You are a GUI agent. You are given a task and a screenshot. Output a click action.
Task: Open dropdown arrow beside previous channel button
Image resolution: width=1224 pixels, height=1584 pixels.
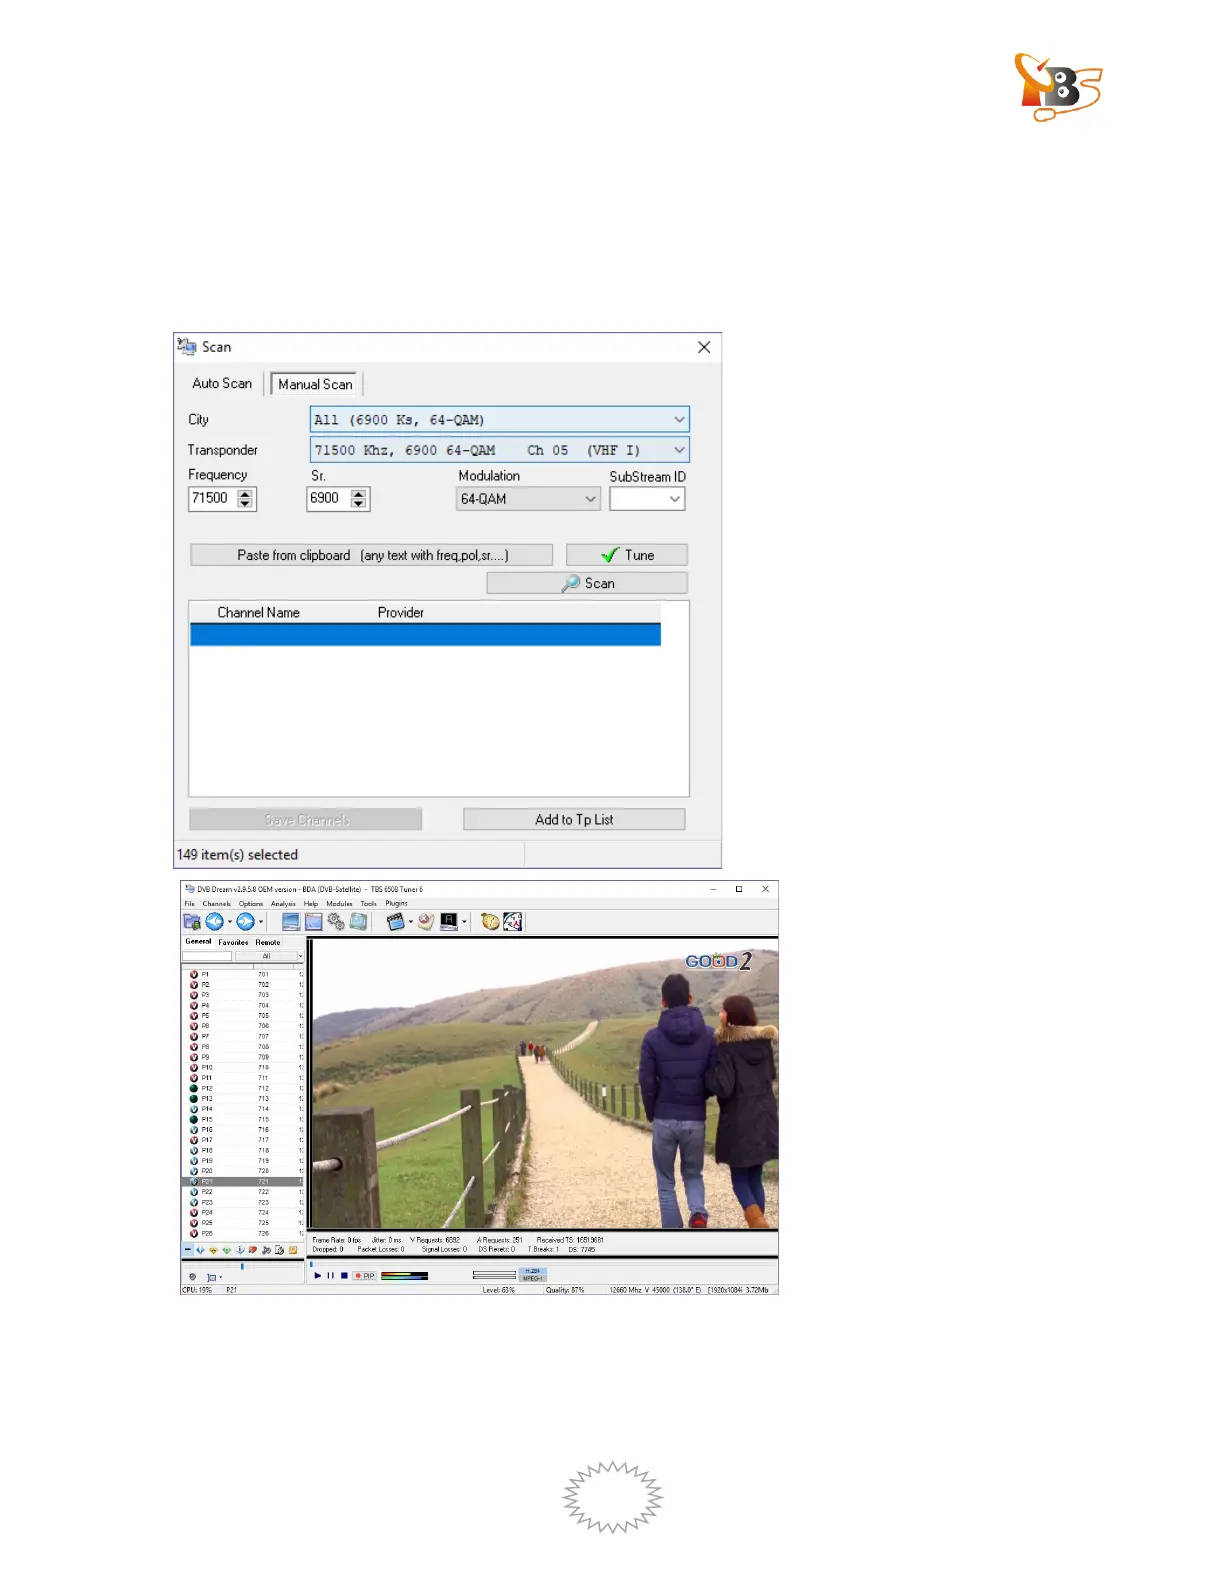point(229,922)
